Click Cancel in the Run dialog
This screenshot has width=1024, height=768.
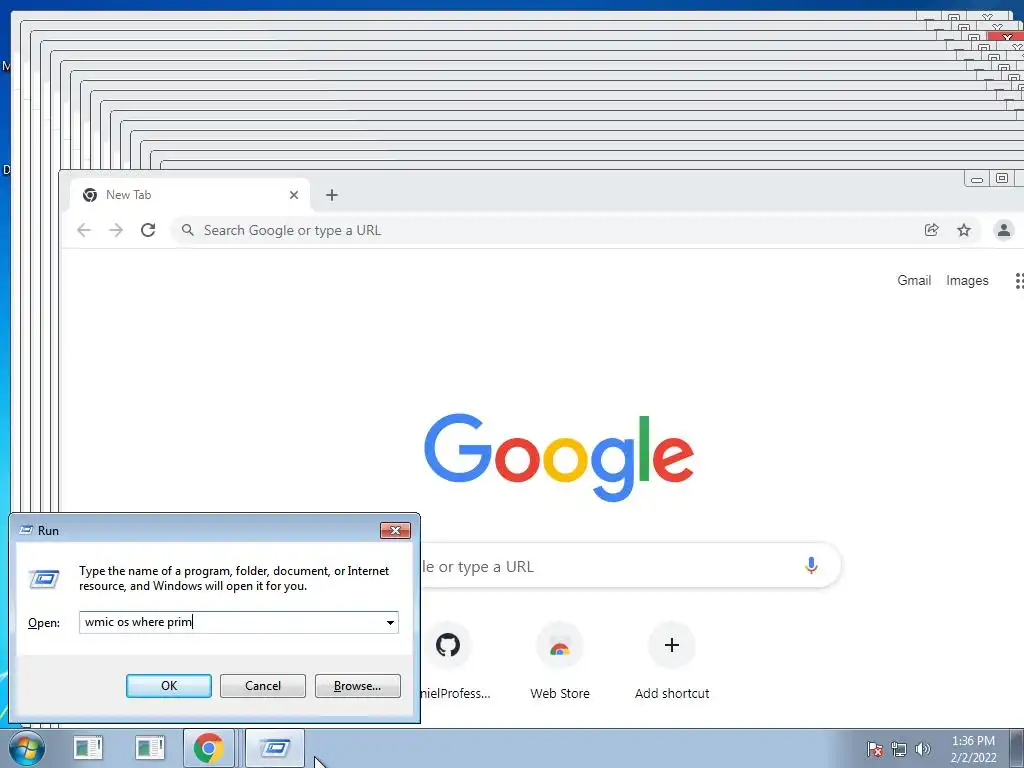point(263,686)
